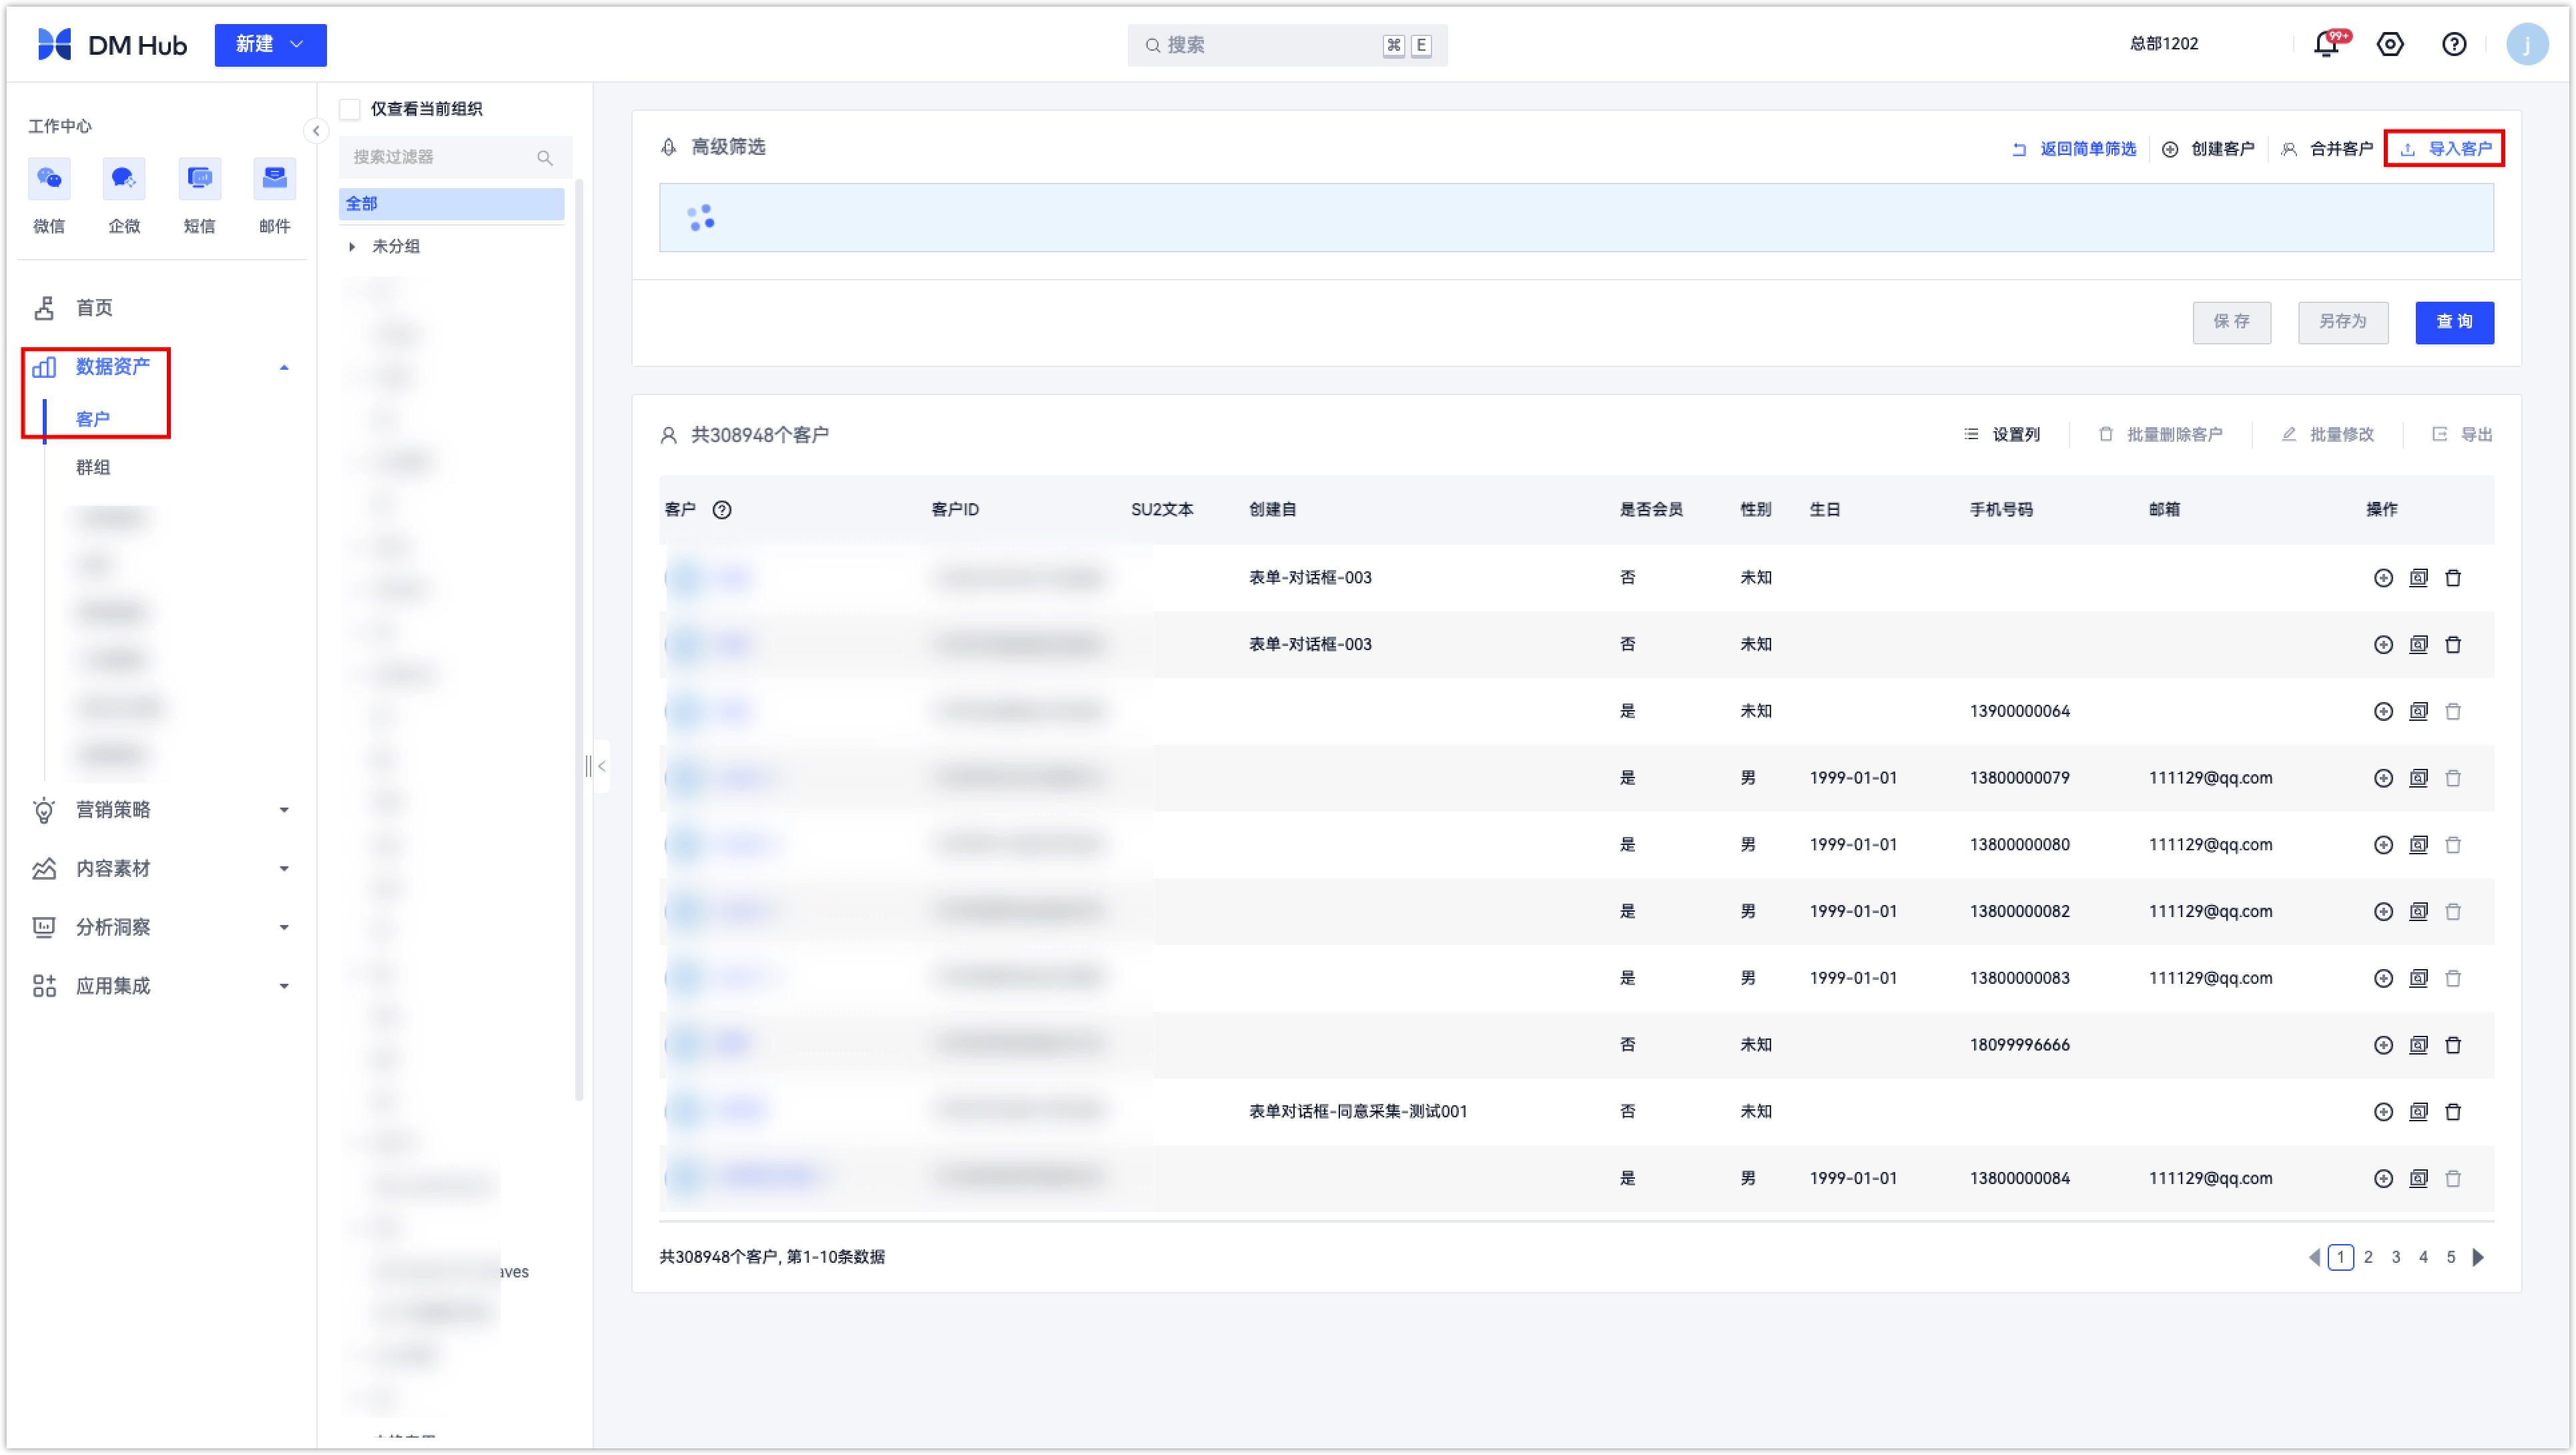This screenshot has width=2576, height=1455.
Task: Select 客户 in the sidebar
Action: [x=93, y=419]
